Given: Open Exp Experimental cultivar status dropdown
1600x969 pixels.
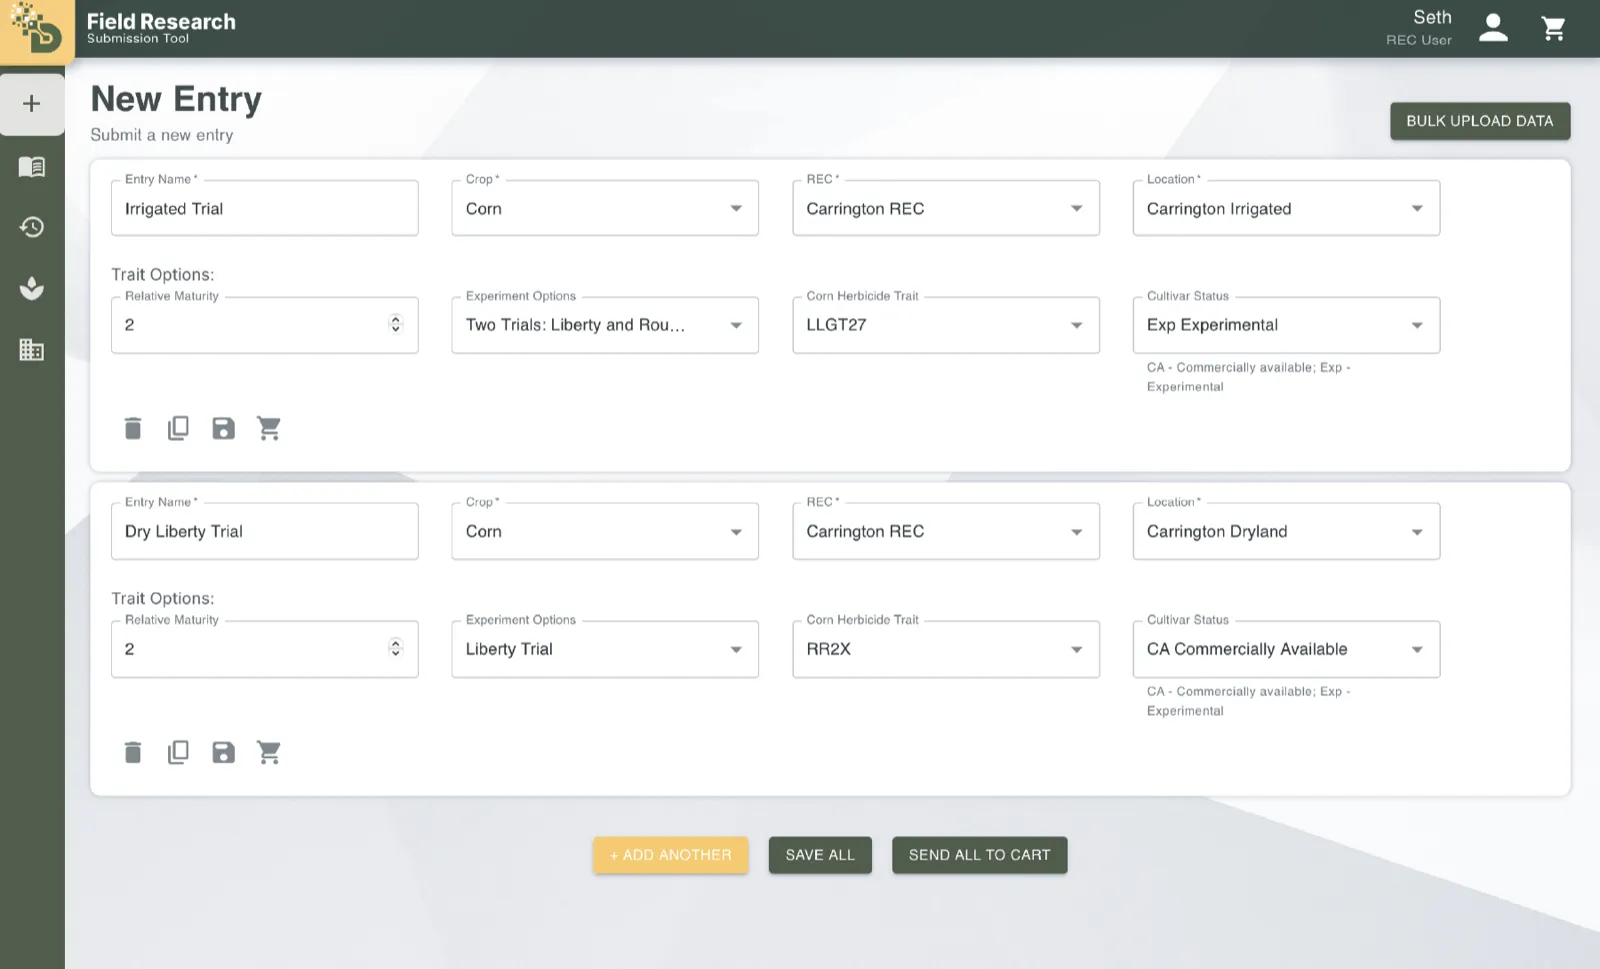Looking at the screenshot, I should click(1286, 325).
